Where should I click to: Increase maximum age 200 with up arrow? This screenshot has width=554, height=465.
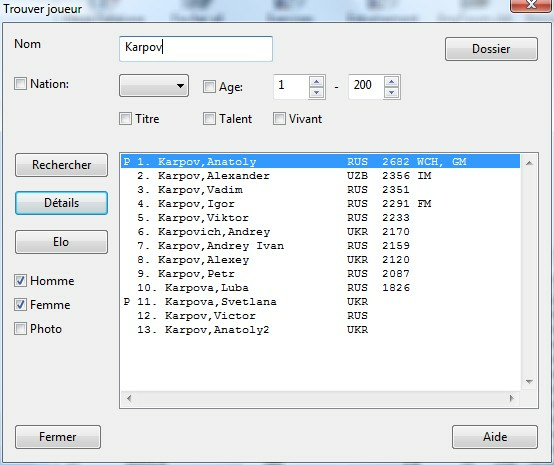(391, 81)
